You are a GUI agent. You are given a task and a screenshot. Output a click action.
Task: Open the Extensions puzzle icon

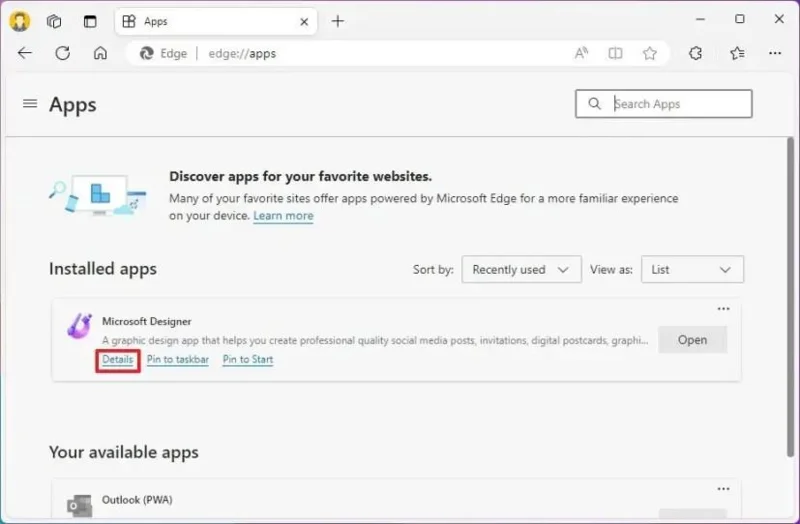[x=695, y=53]
